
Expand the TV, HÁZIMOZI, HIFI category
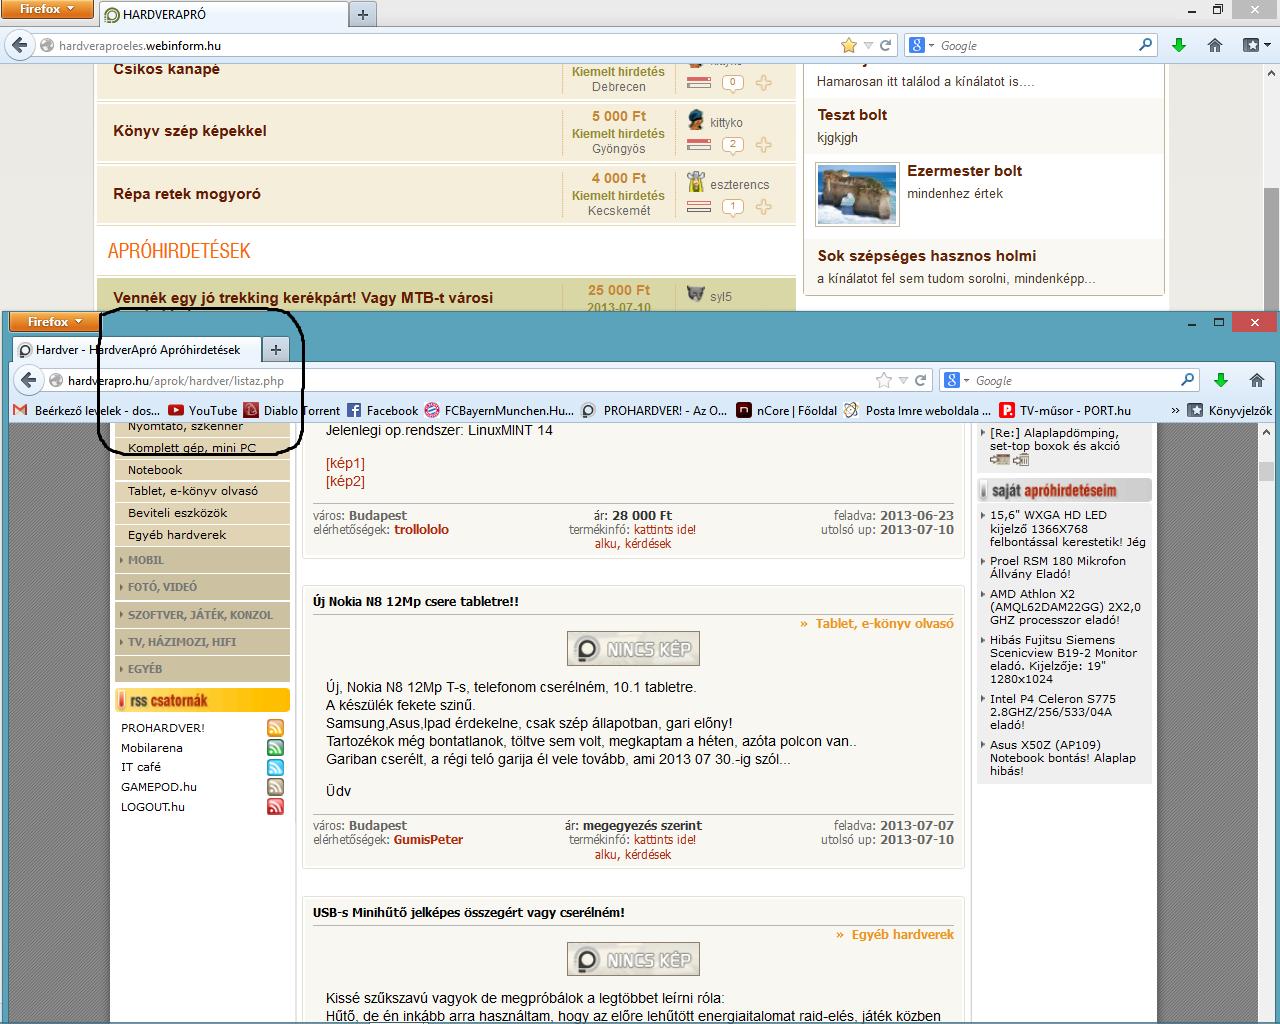[203, 642]
